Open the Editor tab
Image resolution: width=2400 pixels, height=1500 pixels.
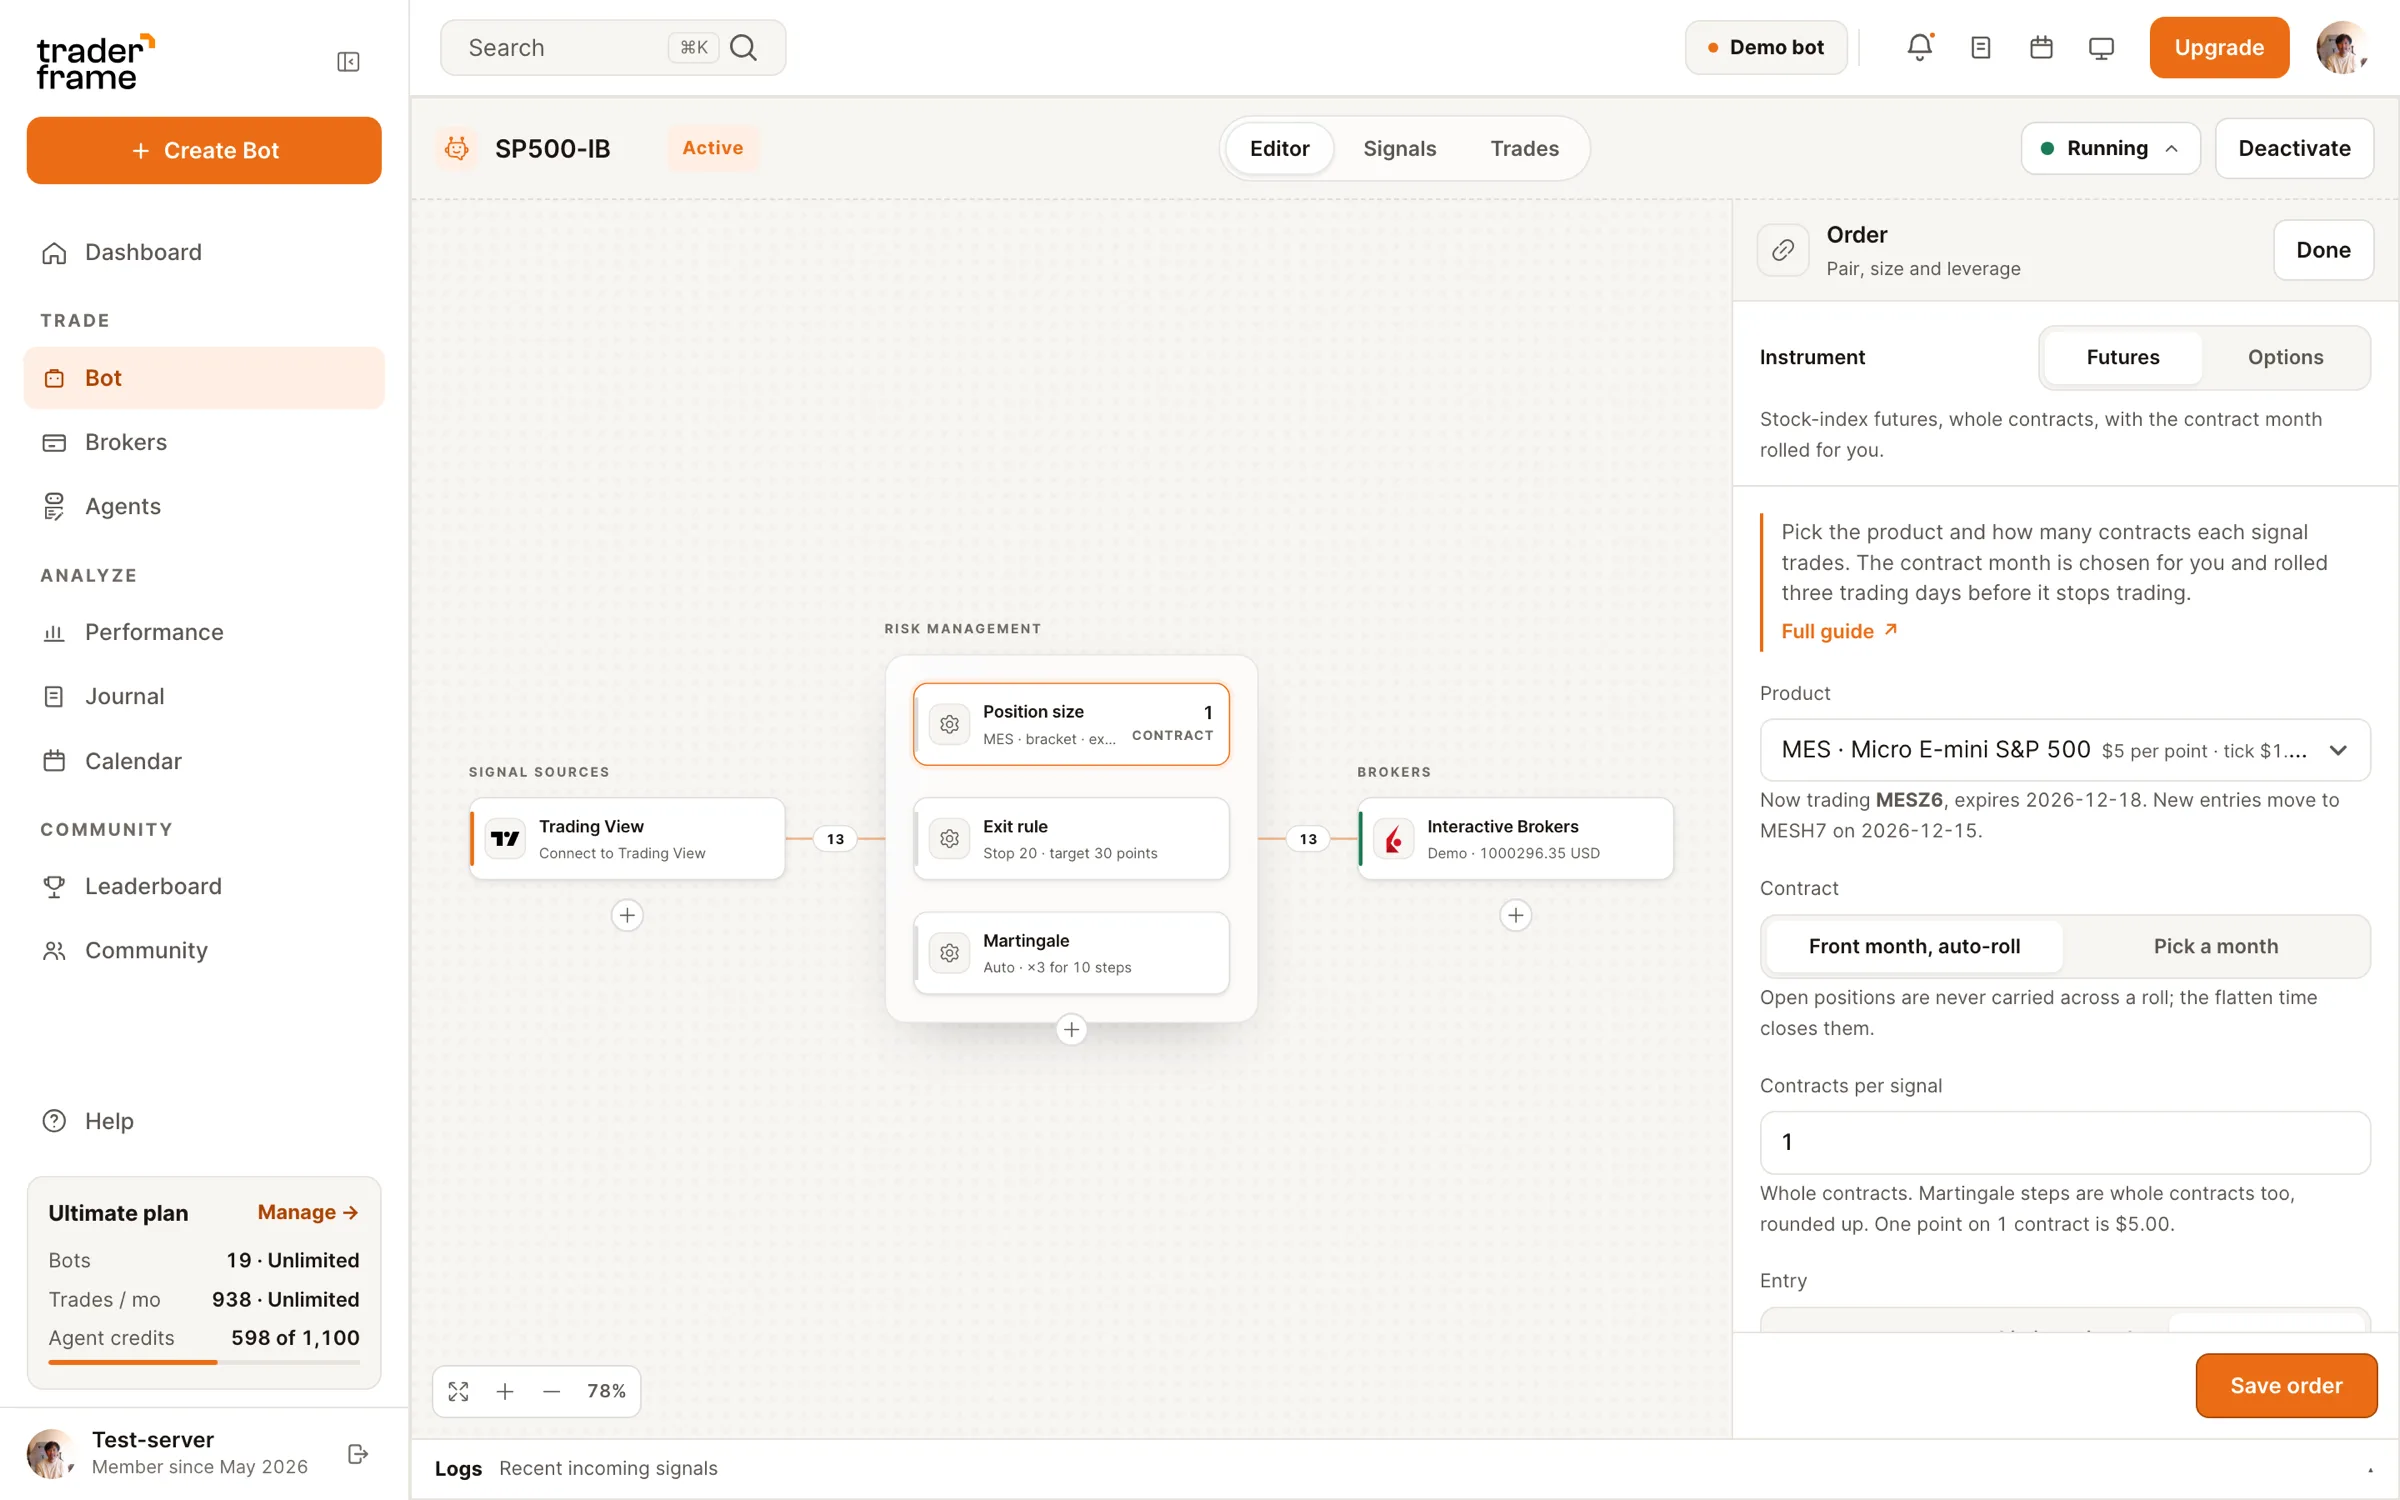click(1279, 148)
